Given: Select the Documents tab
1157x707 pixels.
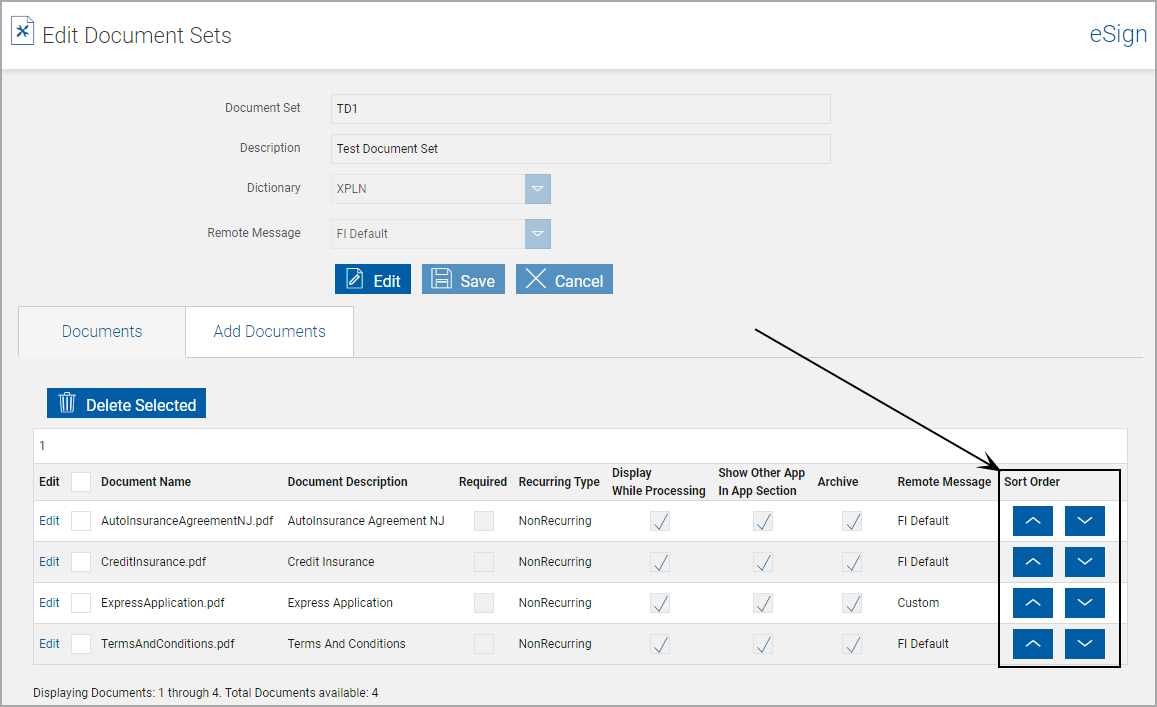Looking at the screenshot, I should click(101, 330).
